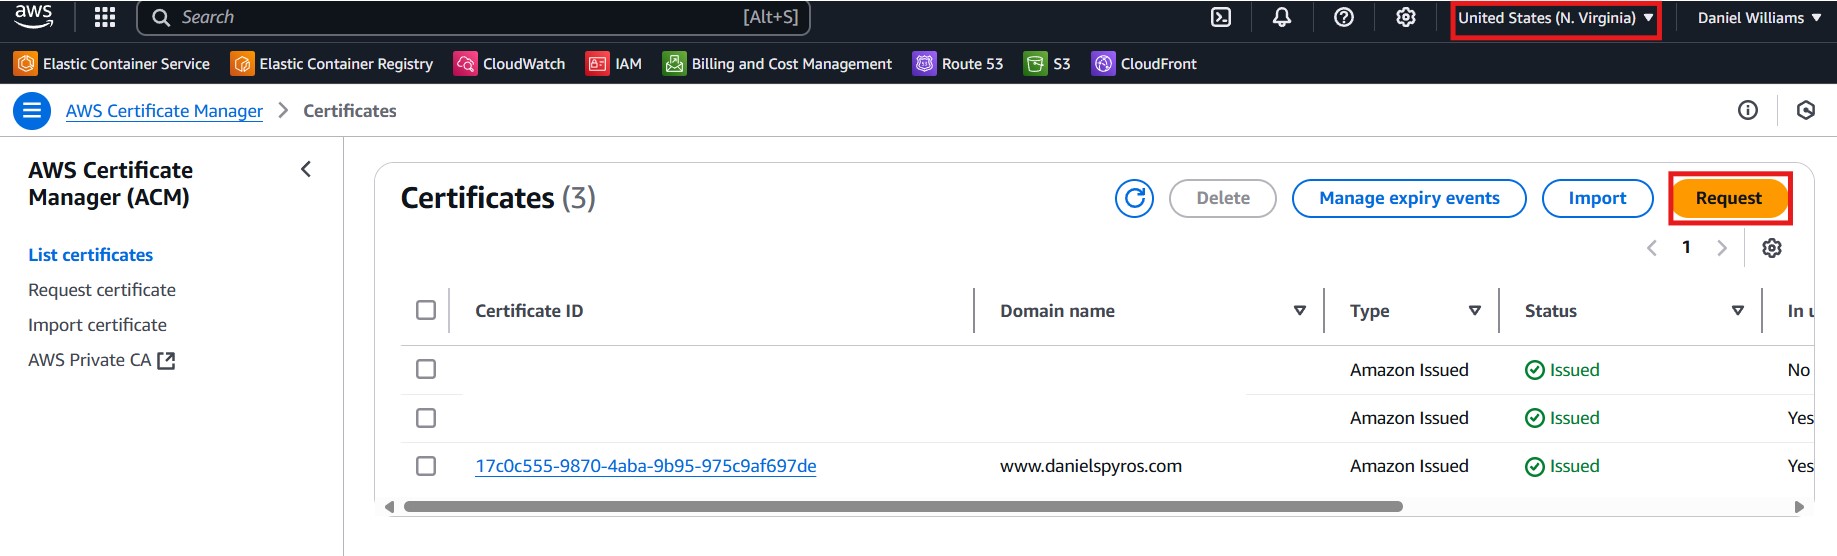Sort by Status column arrow
This screenshot has width=1837, height=556.
pyautogui.click(x=1738, y=311)
